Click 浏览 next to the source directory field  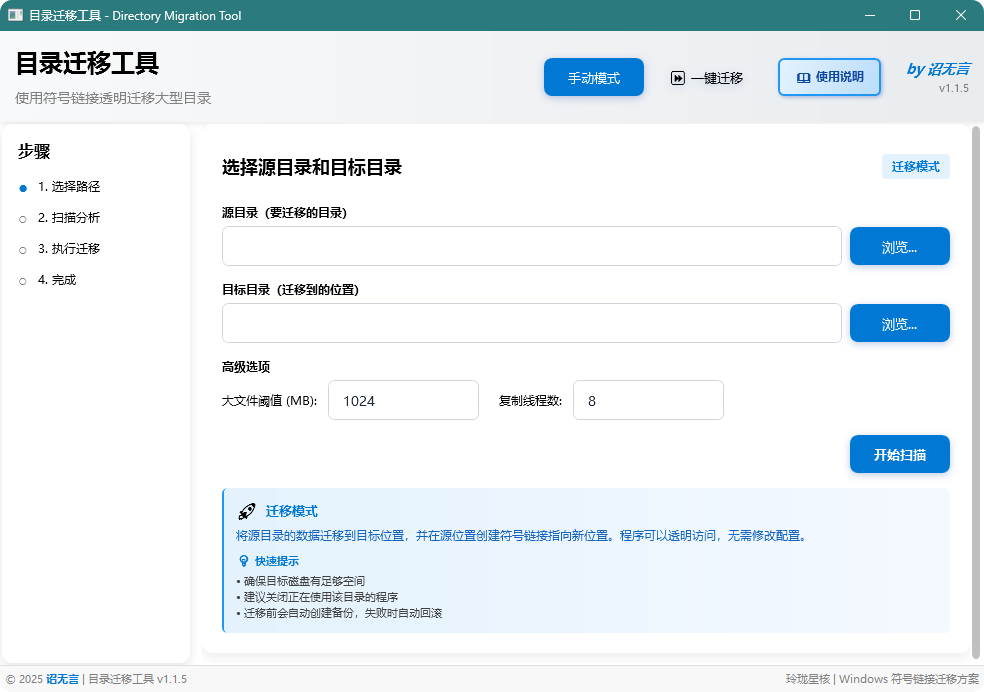click(898, 246)
